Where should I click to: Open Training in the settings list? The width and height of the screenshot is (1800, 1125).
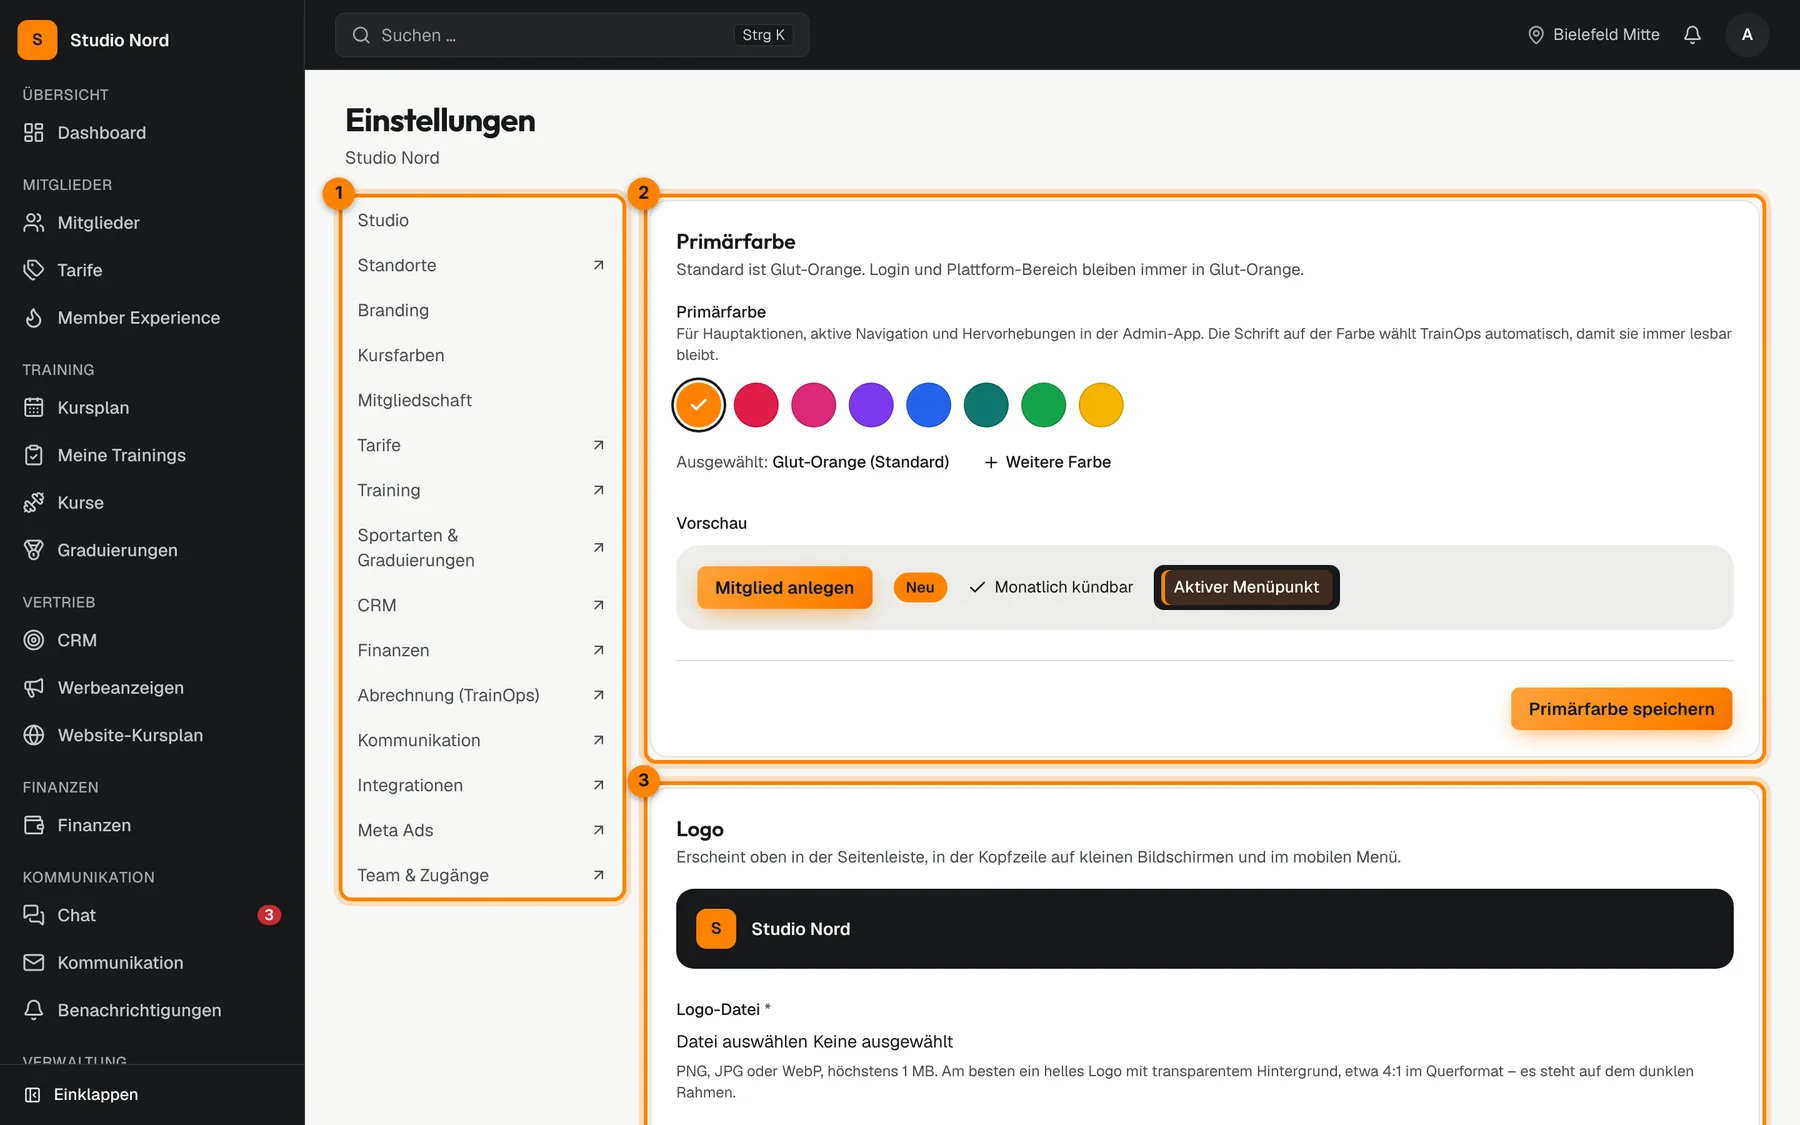(482, 490)
